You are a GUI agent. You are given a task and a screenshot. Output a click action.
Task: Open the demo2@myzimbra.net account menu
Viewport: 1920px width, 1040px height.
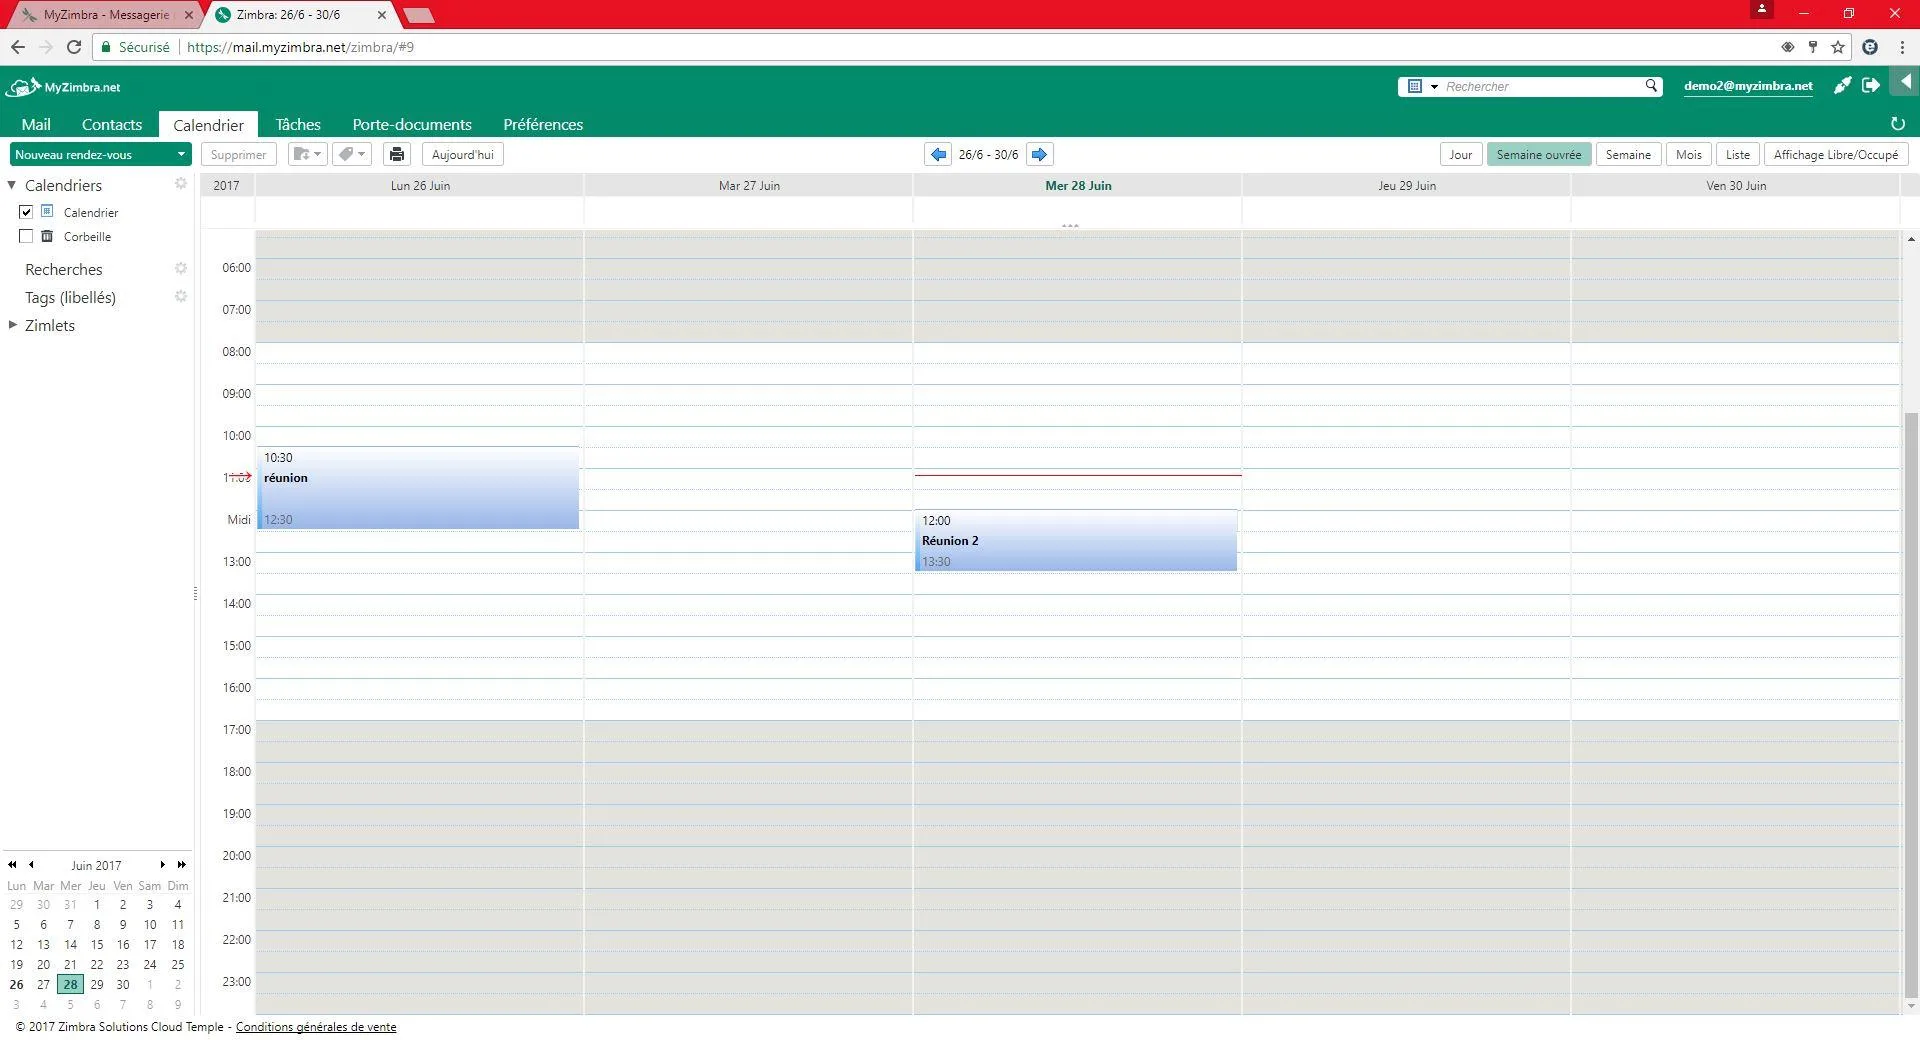(1747, 86)
